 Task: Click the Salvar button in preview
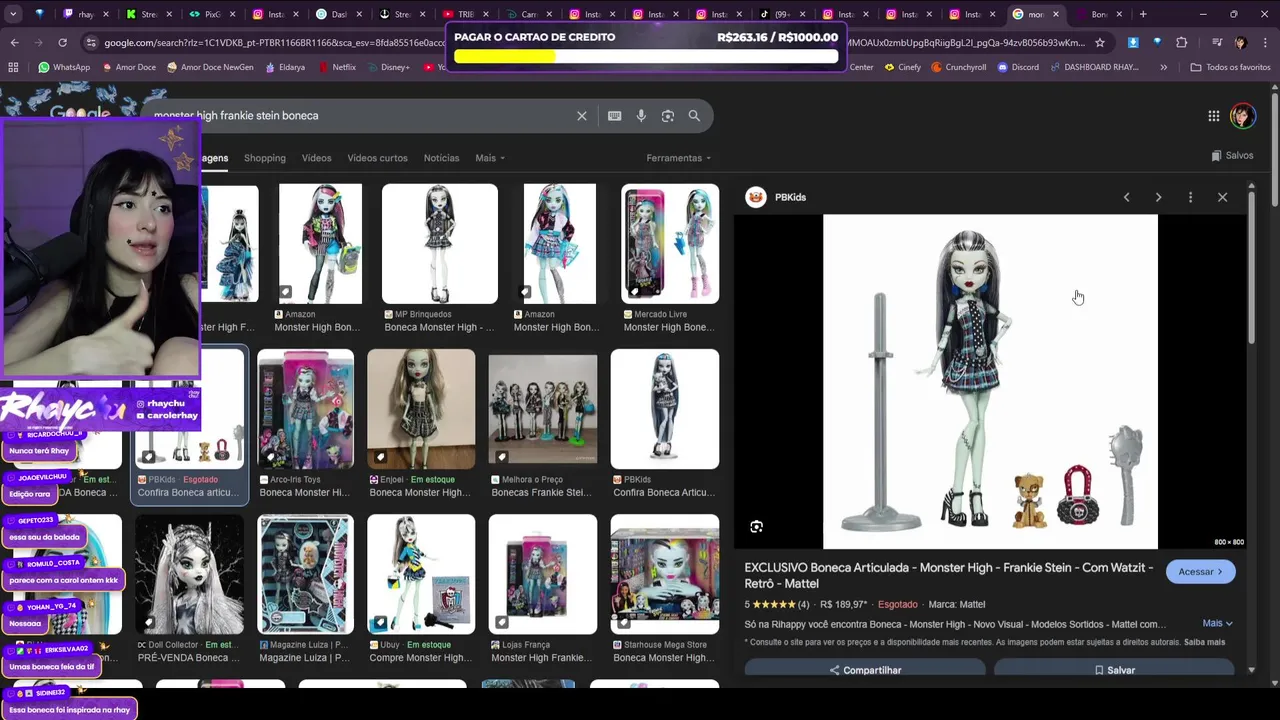tap(1114, 670)
